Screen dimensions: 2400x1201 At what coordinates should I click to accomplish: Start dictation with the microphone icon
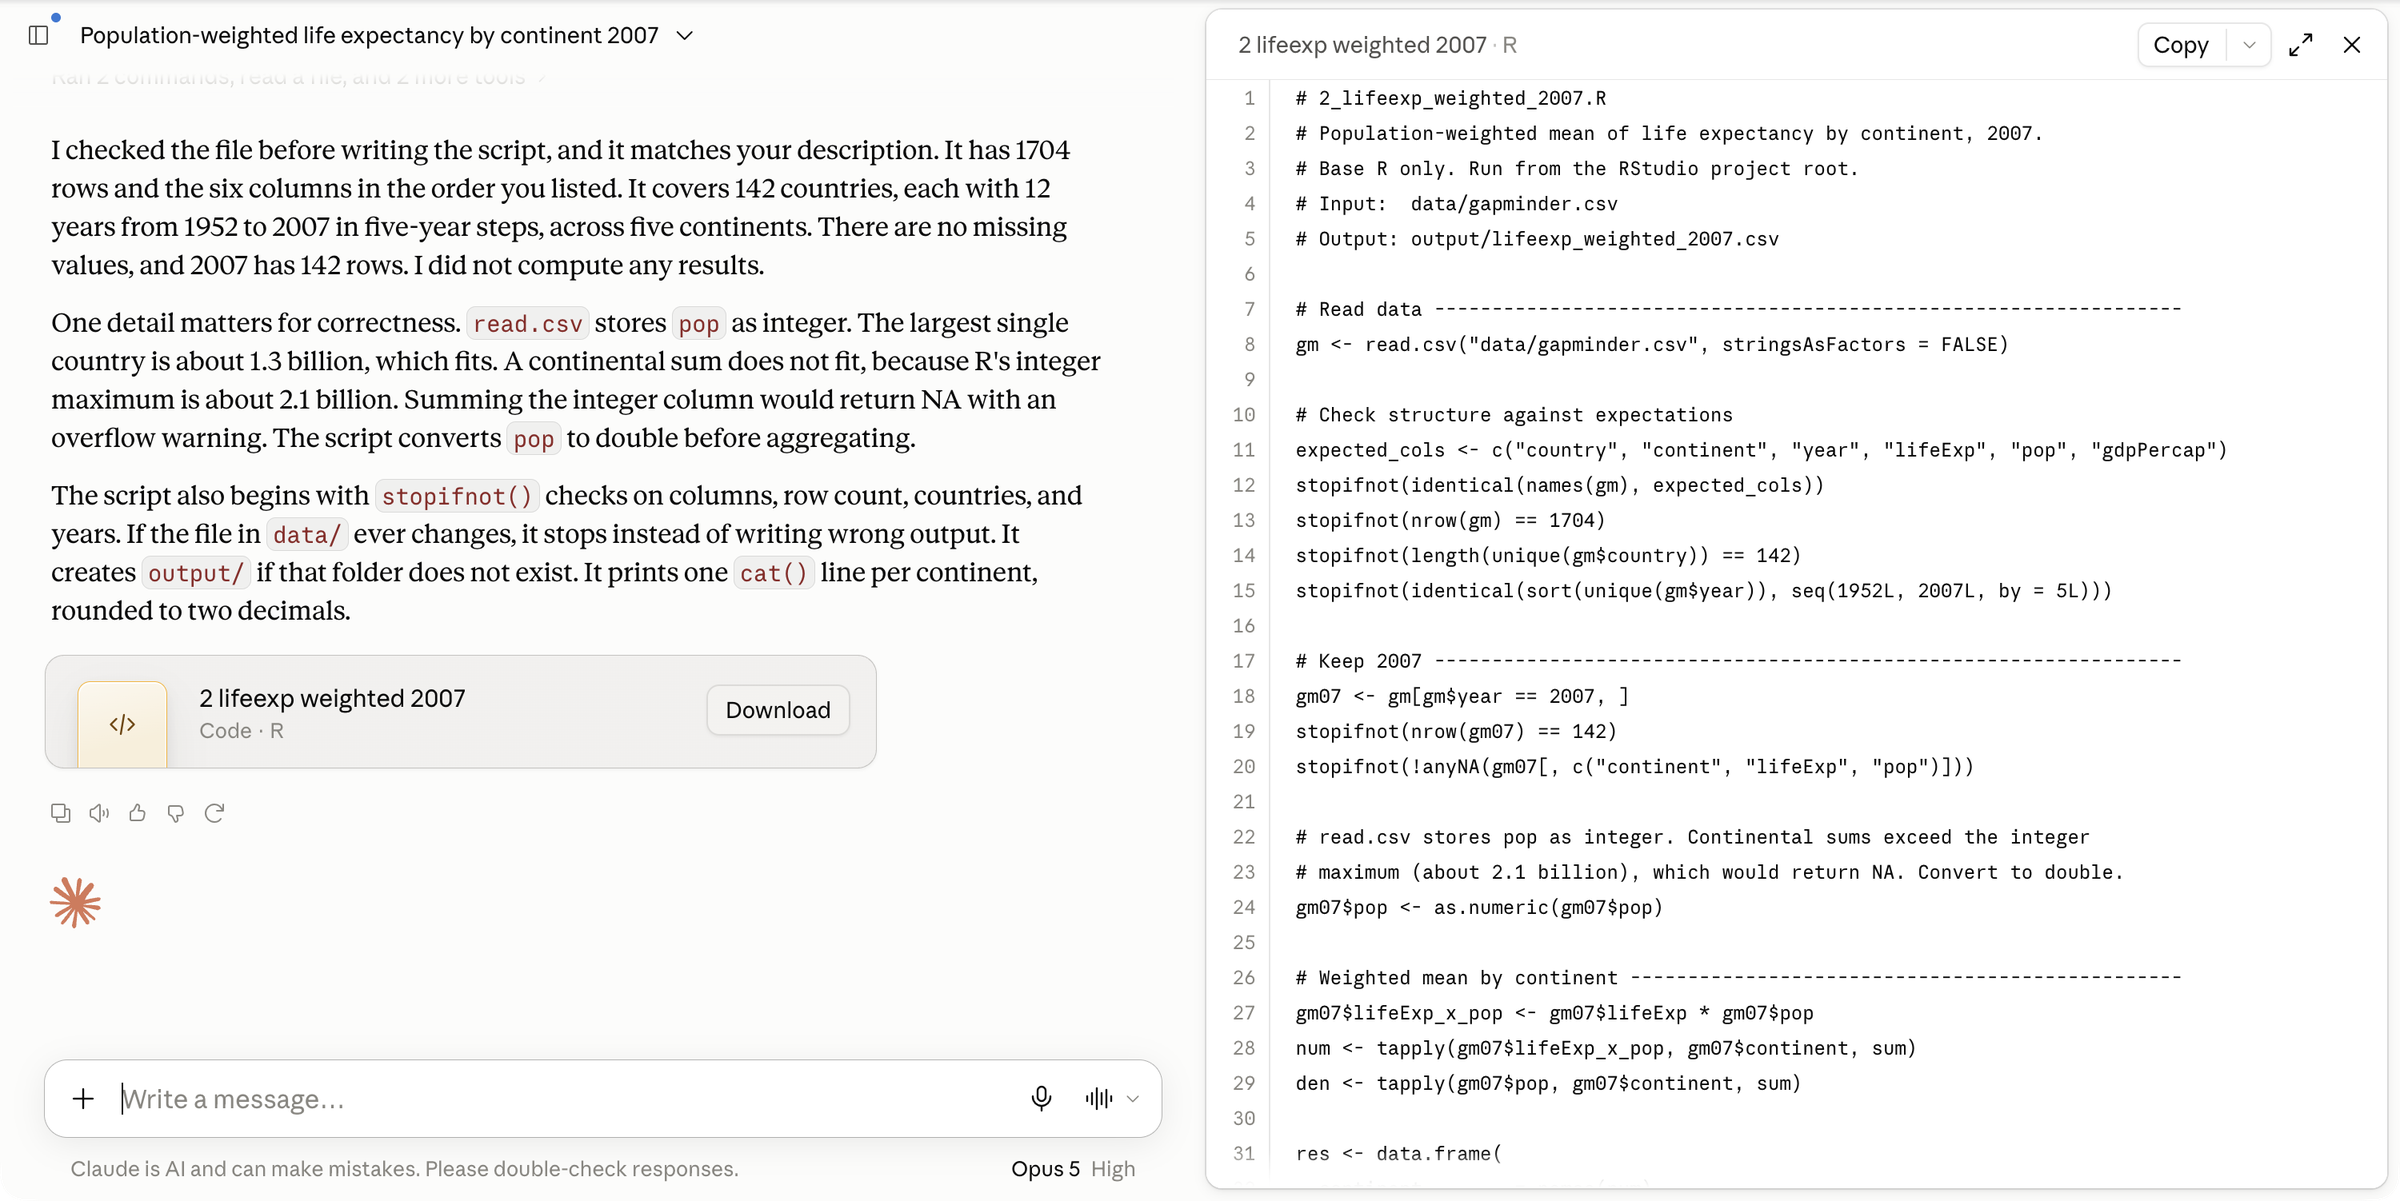click(x=1041, y=1099)
